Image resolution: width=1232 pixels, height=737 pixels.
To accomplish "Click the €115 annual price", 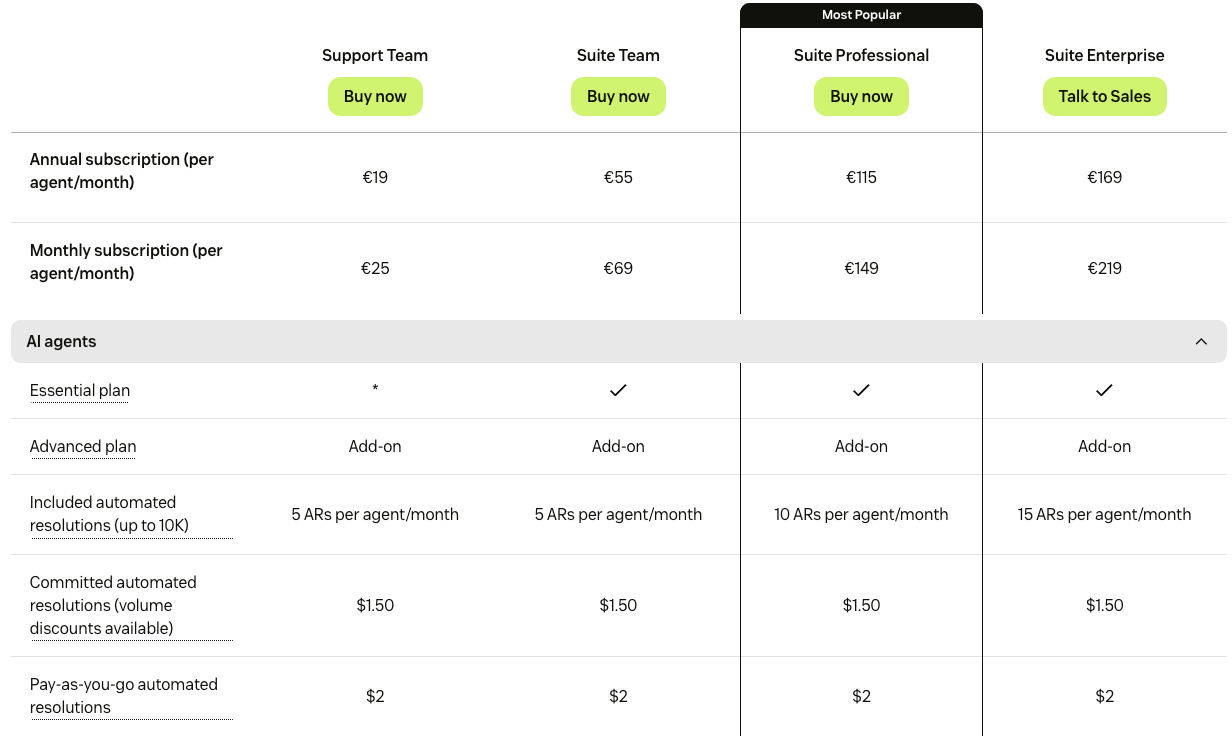I will (861, 178).
